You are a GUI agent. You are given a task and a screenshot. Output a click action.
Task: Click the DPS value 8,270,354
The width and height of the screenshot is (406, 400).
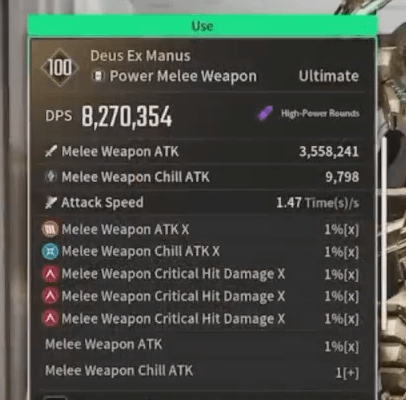(x=127, y=117)
